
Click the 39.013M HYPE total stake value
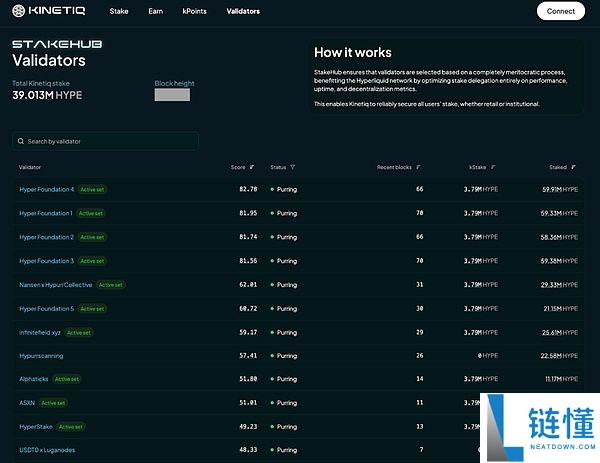click(47, 95)
